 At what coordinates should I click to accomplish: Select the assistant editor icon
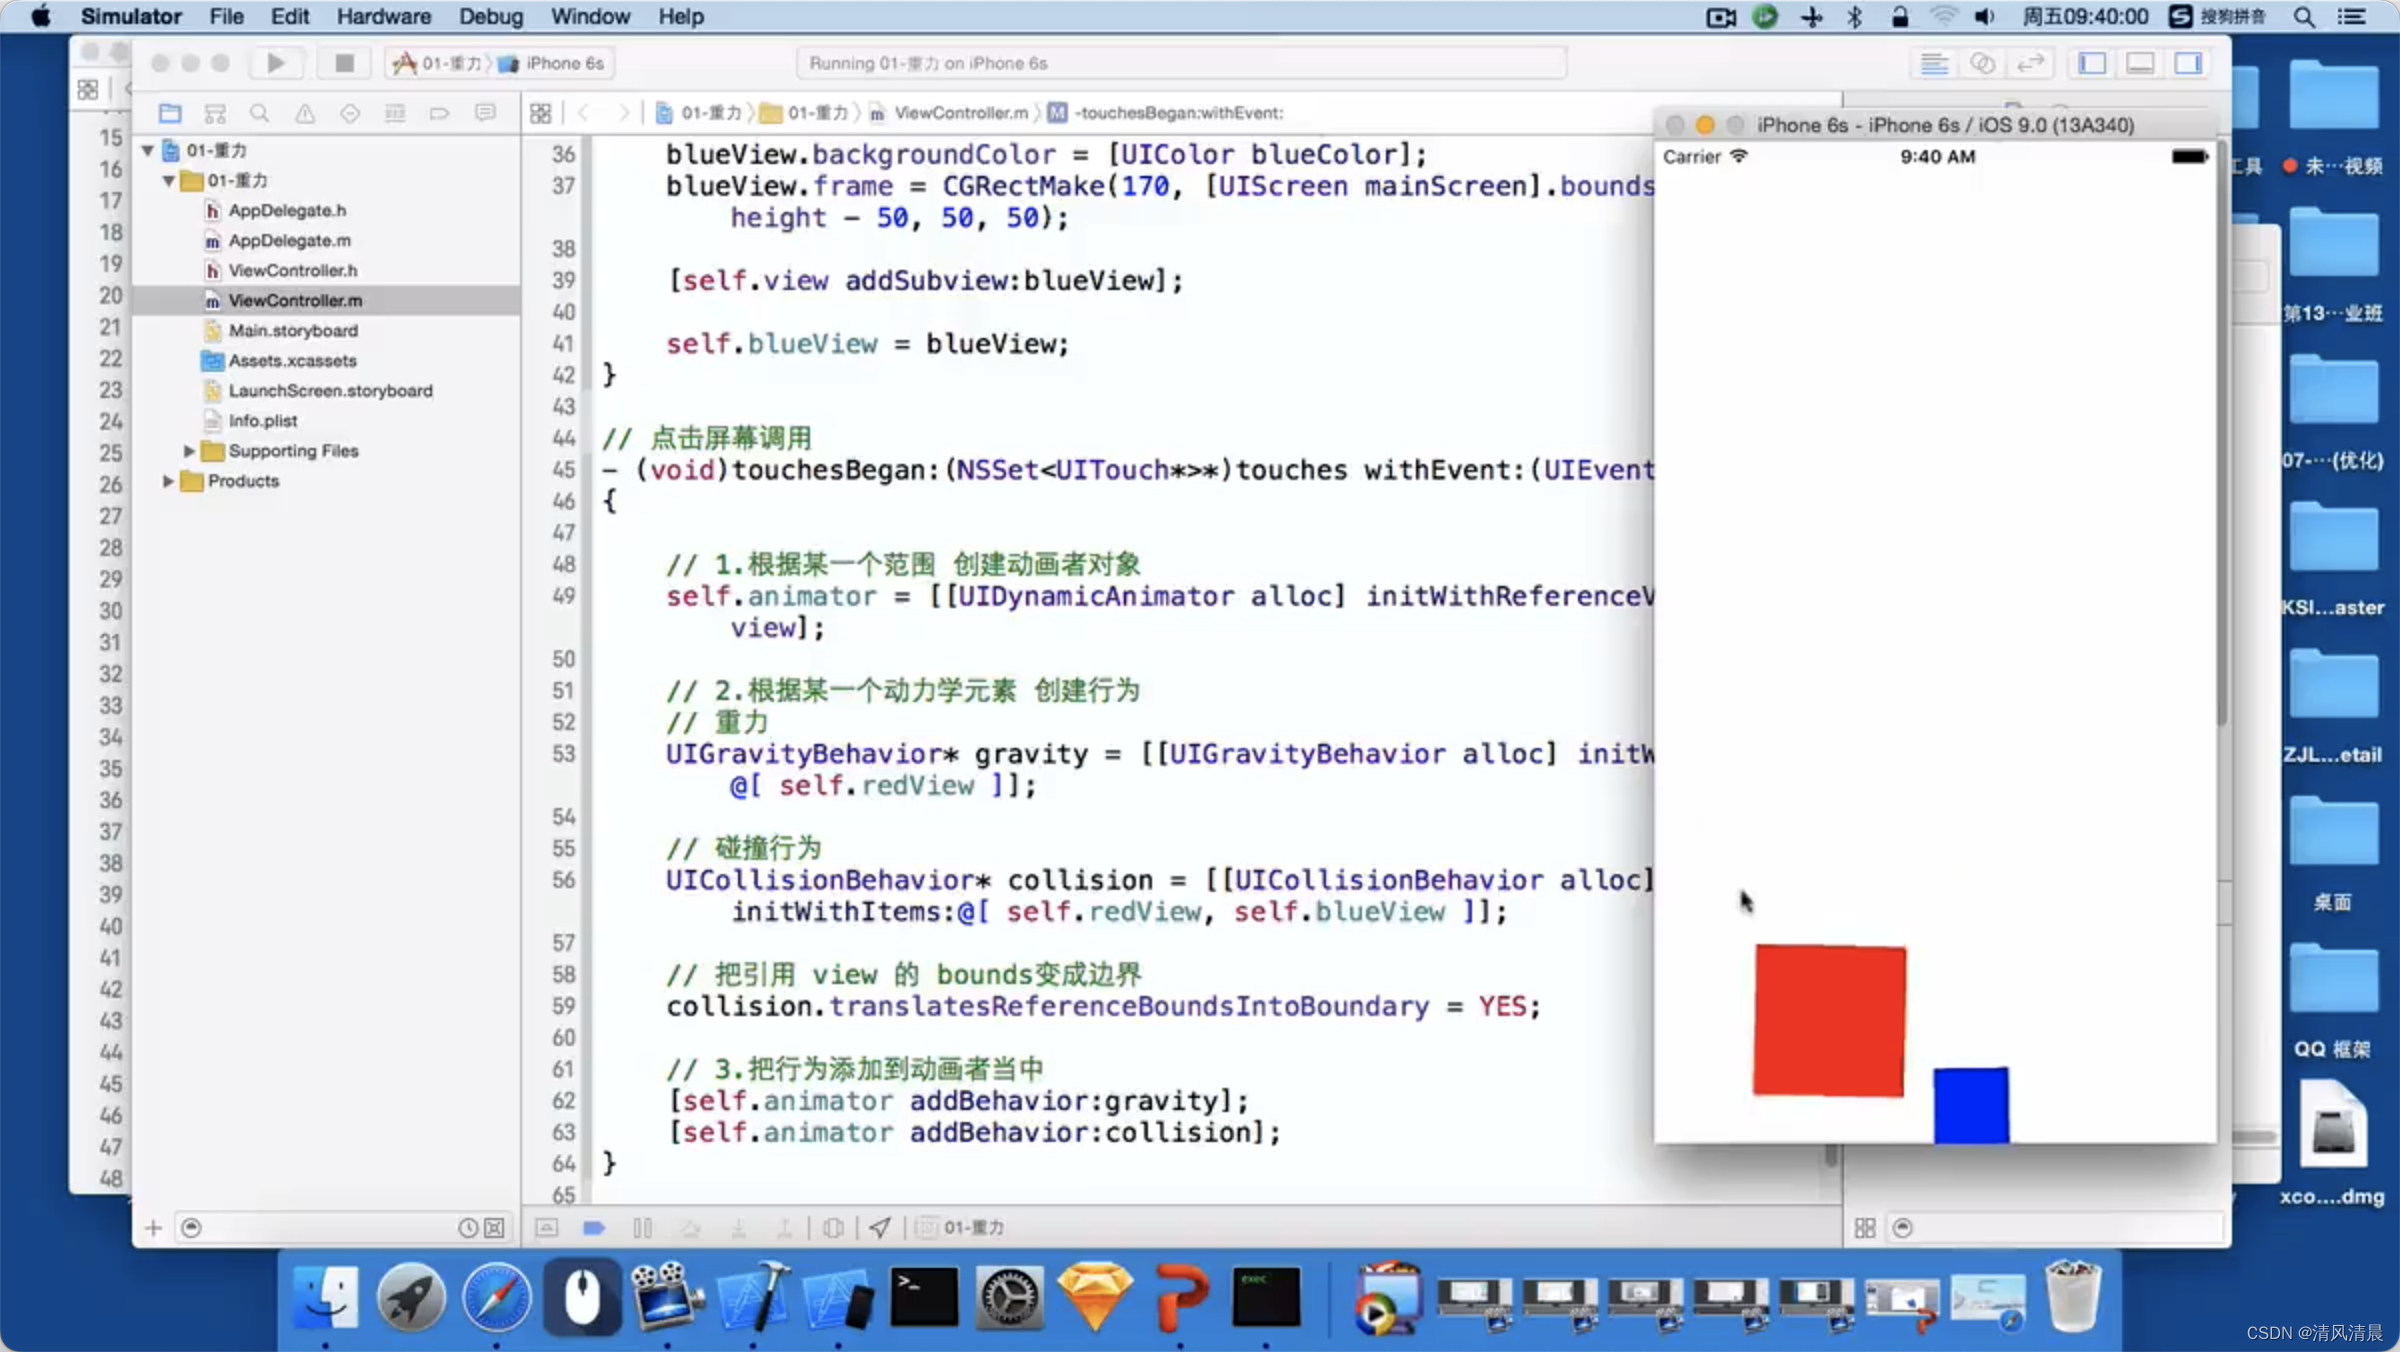click(1982, 63)
